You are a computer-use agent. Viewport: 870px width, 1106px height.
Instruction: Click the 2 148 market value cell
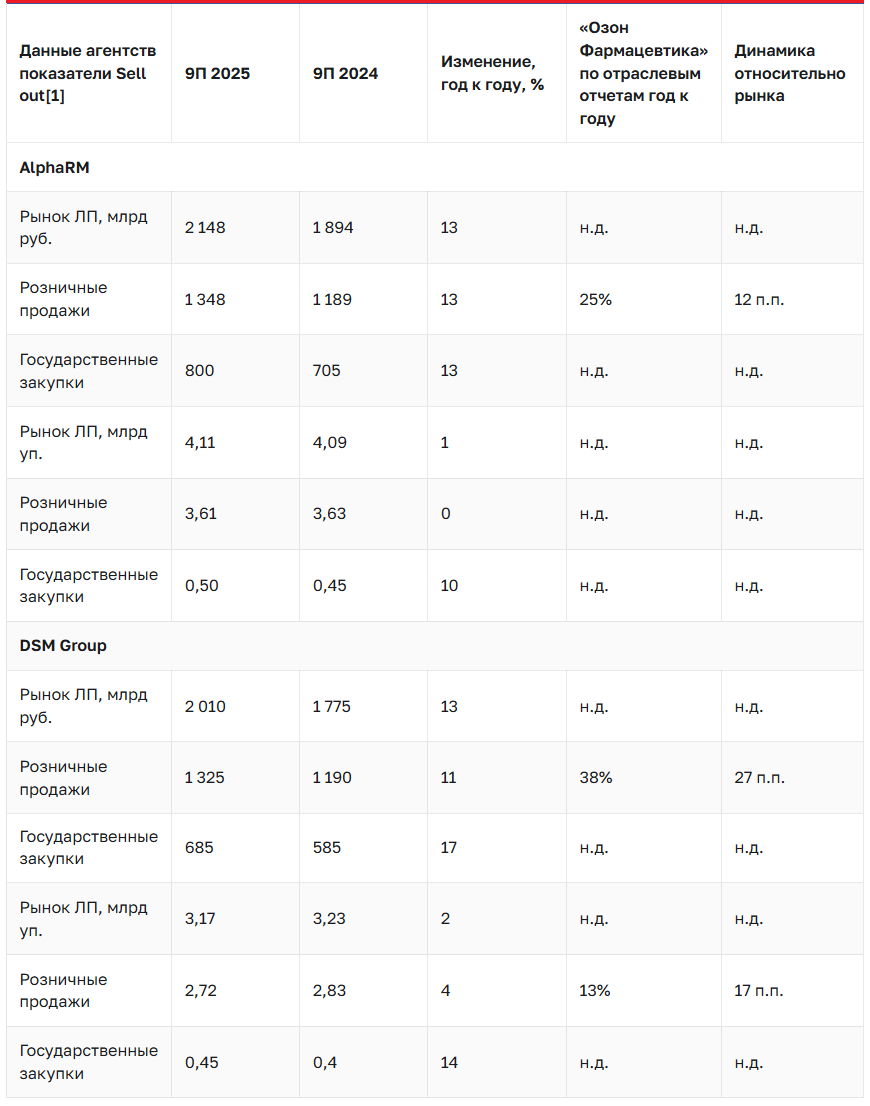pos(205,228)
